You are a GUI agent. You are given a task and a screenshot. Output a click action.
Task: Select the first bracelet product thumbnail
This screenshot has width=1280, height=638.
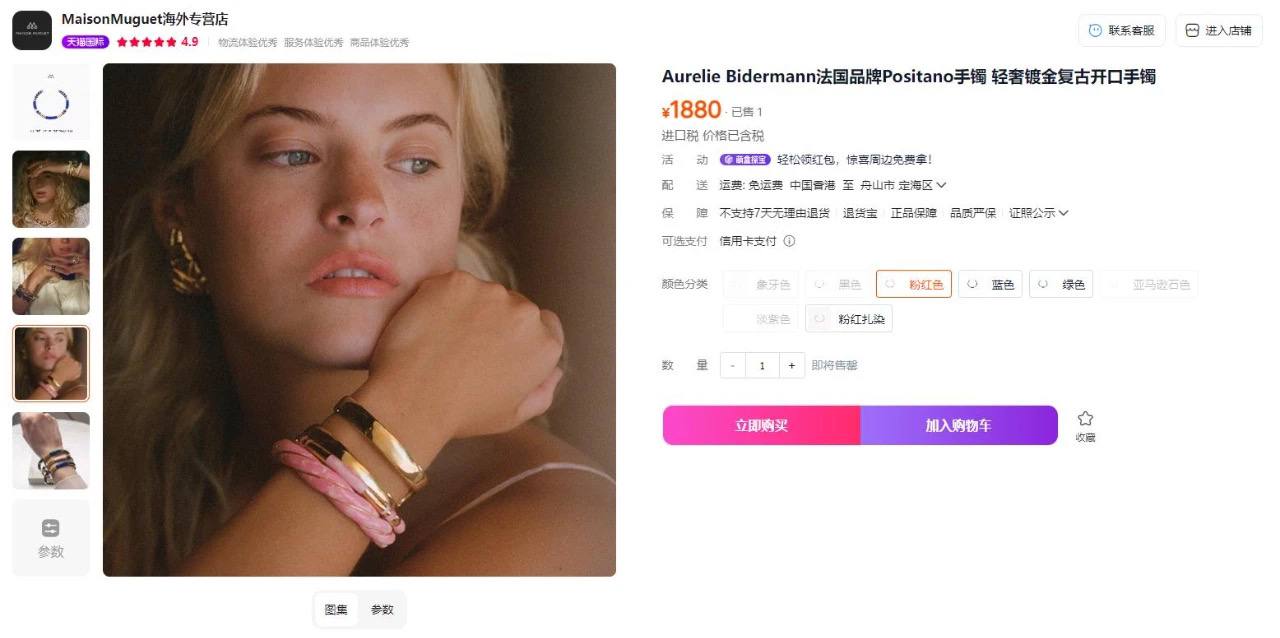[51, 103]
